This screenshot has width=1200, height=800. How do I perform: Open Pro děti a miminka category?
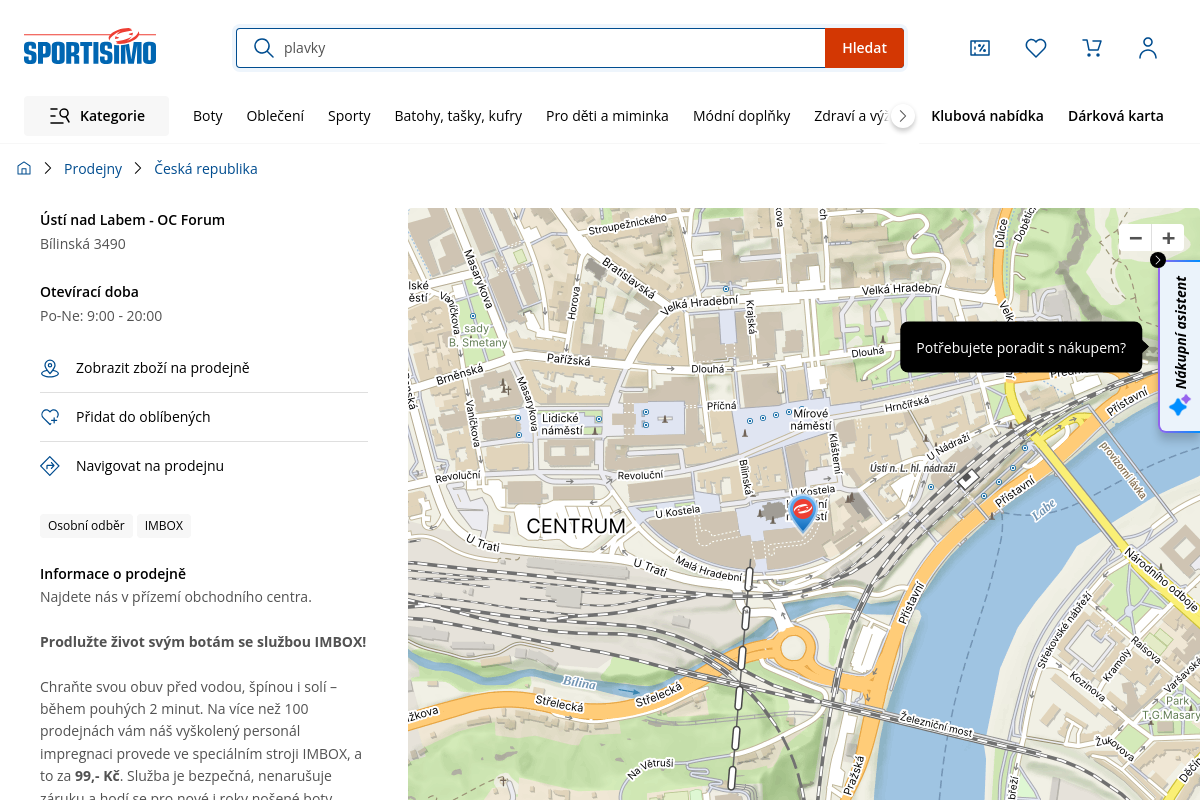point(607,116)
